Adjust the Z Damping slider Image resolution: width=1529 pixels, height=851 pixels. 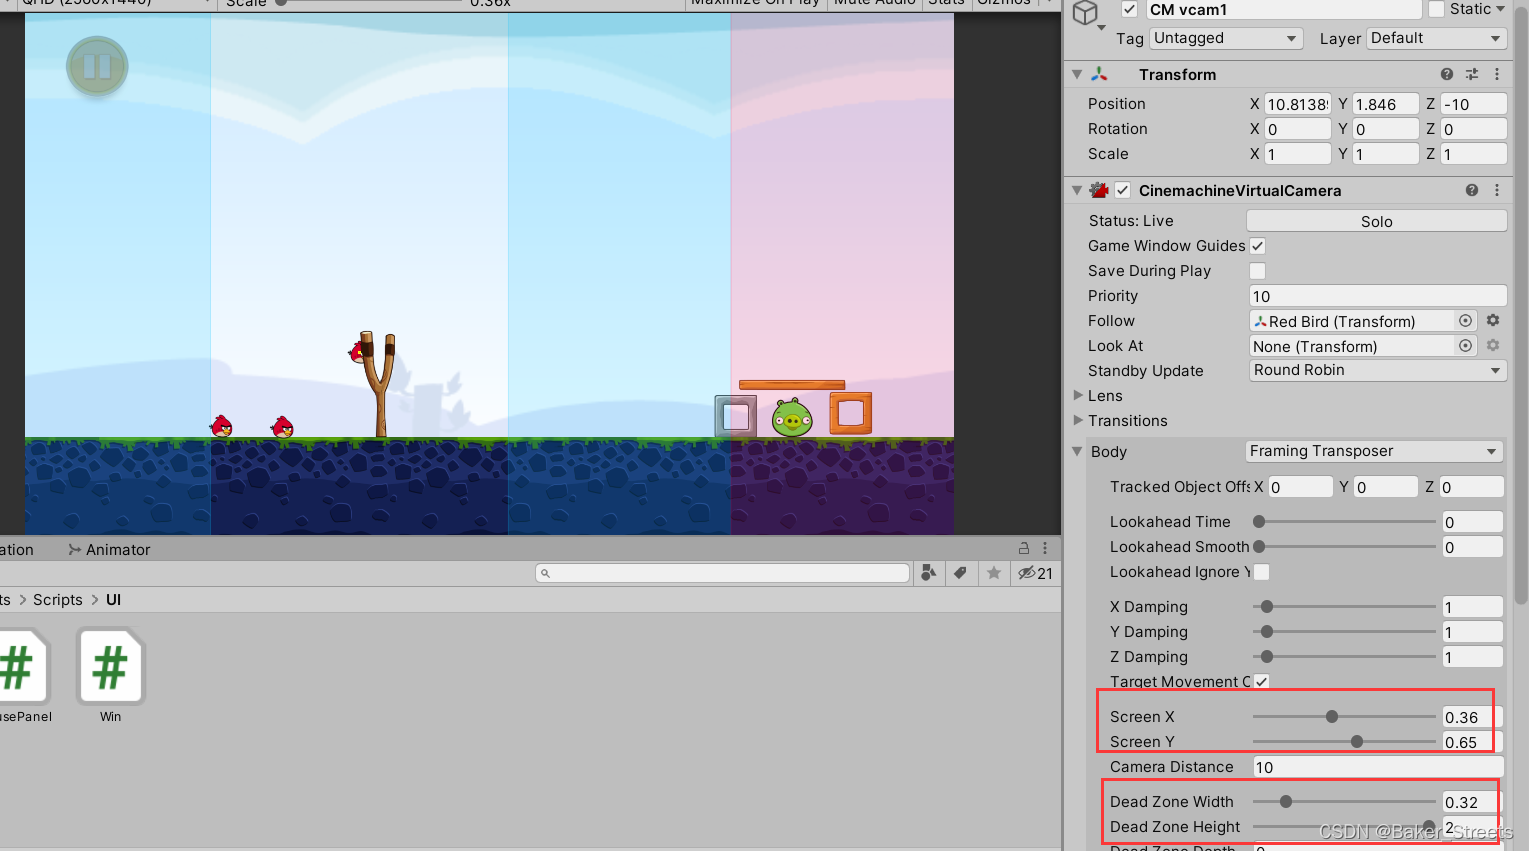(x=1344, y=657)
